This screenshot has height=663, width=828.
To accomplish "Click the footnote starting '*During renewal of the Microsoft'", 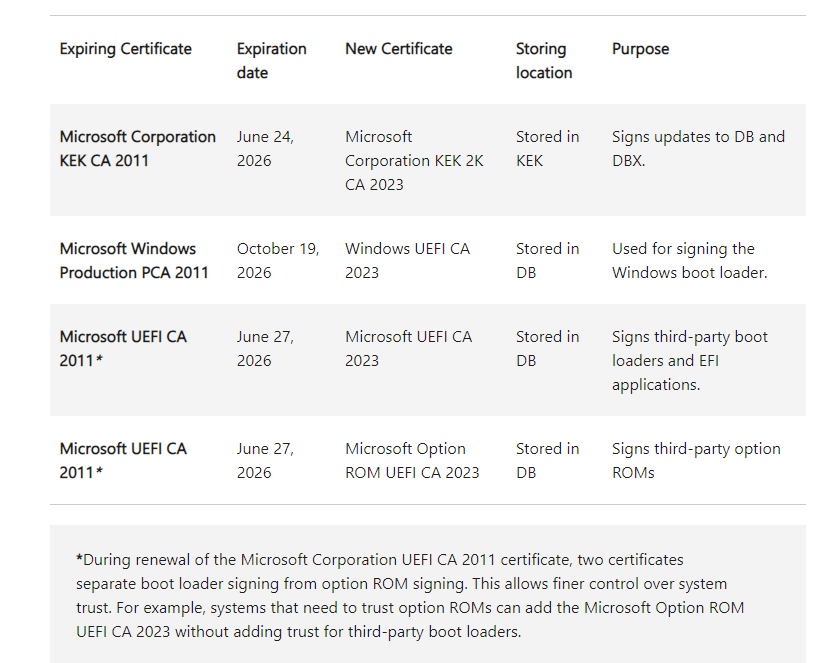I will 410,595.
